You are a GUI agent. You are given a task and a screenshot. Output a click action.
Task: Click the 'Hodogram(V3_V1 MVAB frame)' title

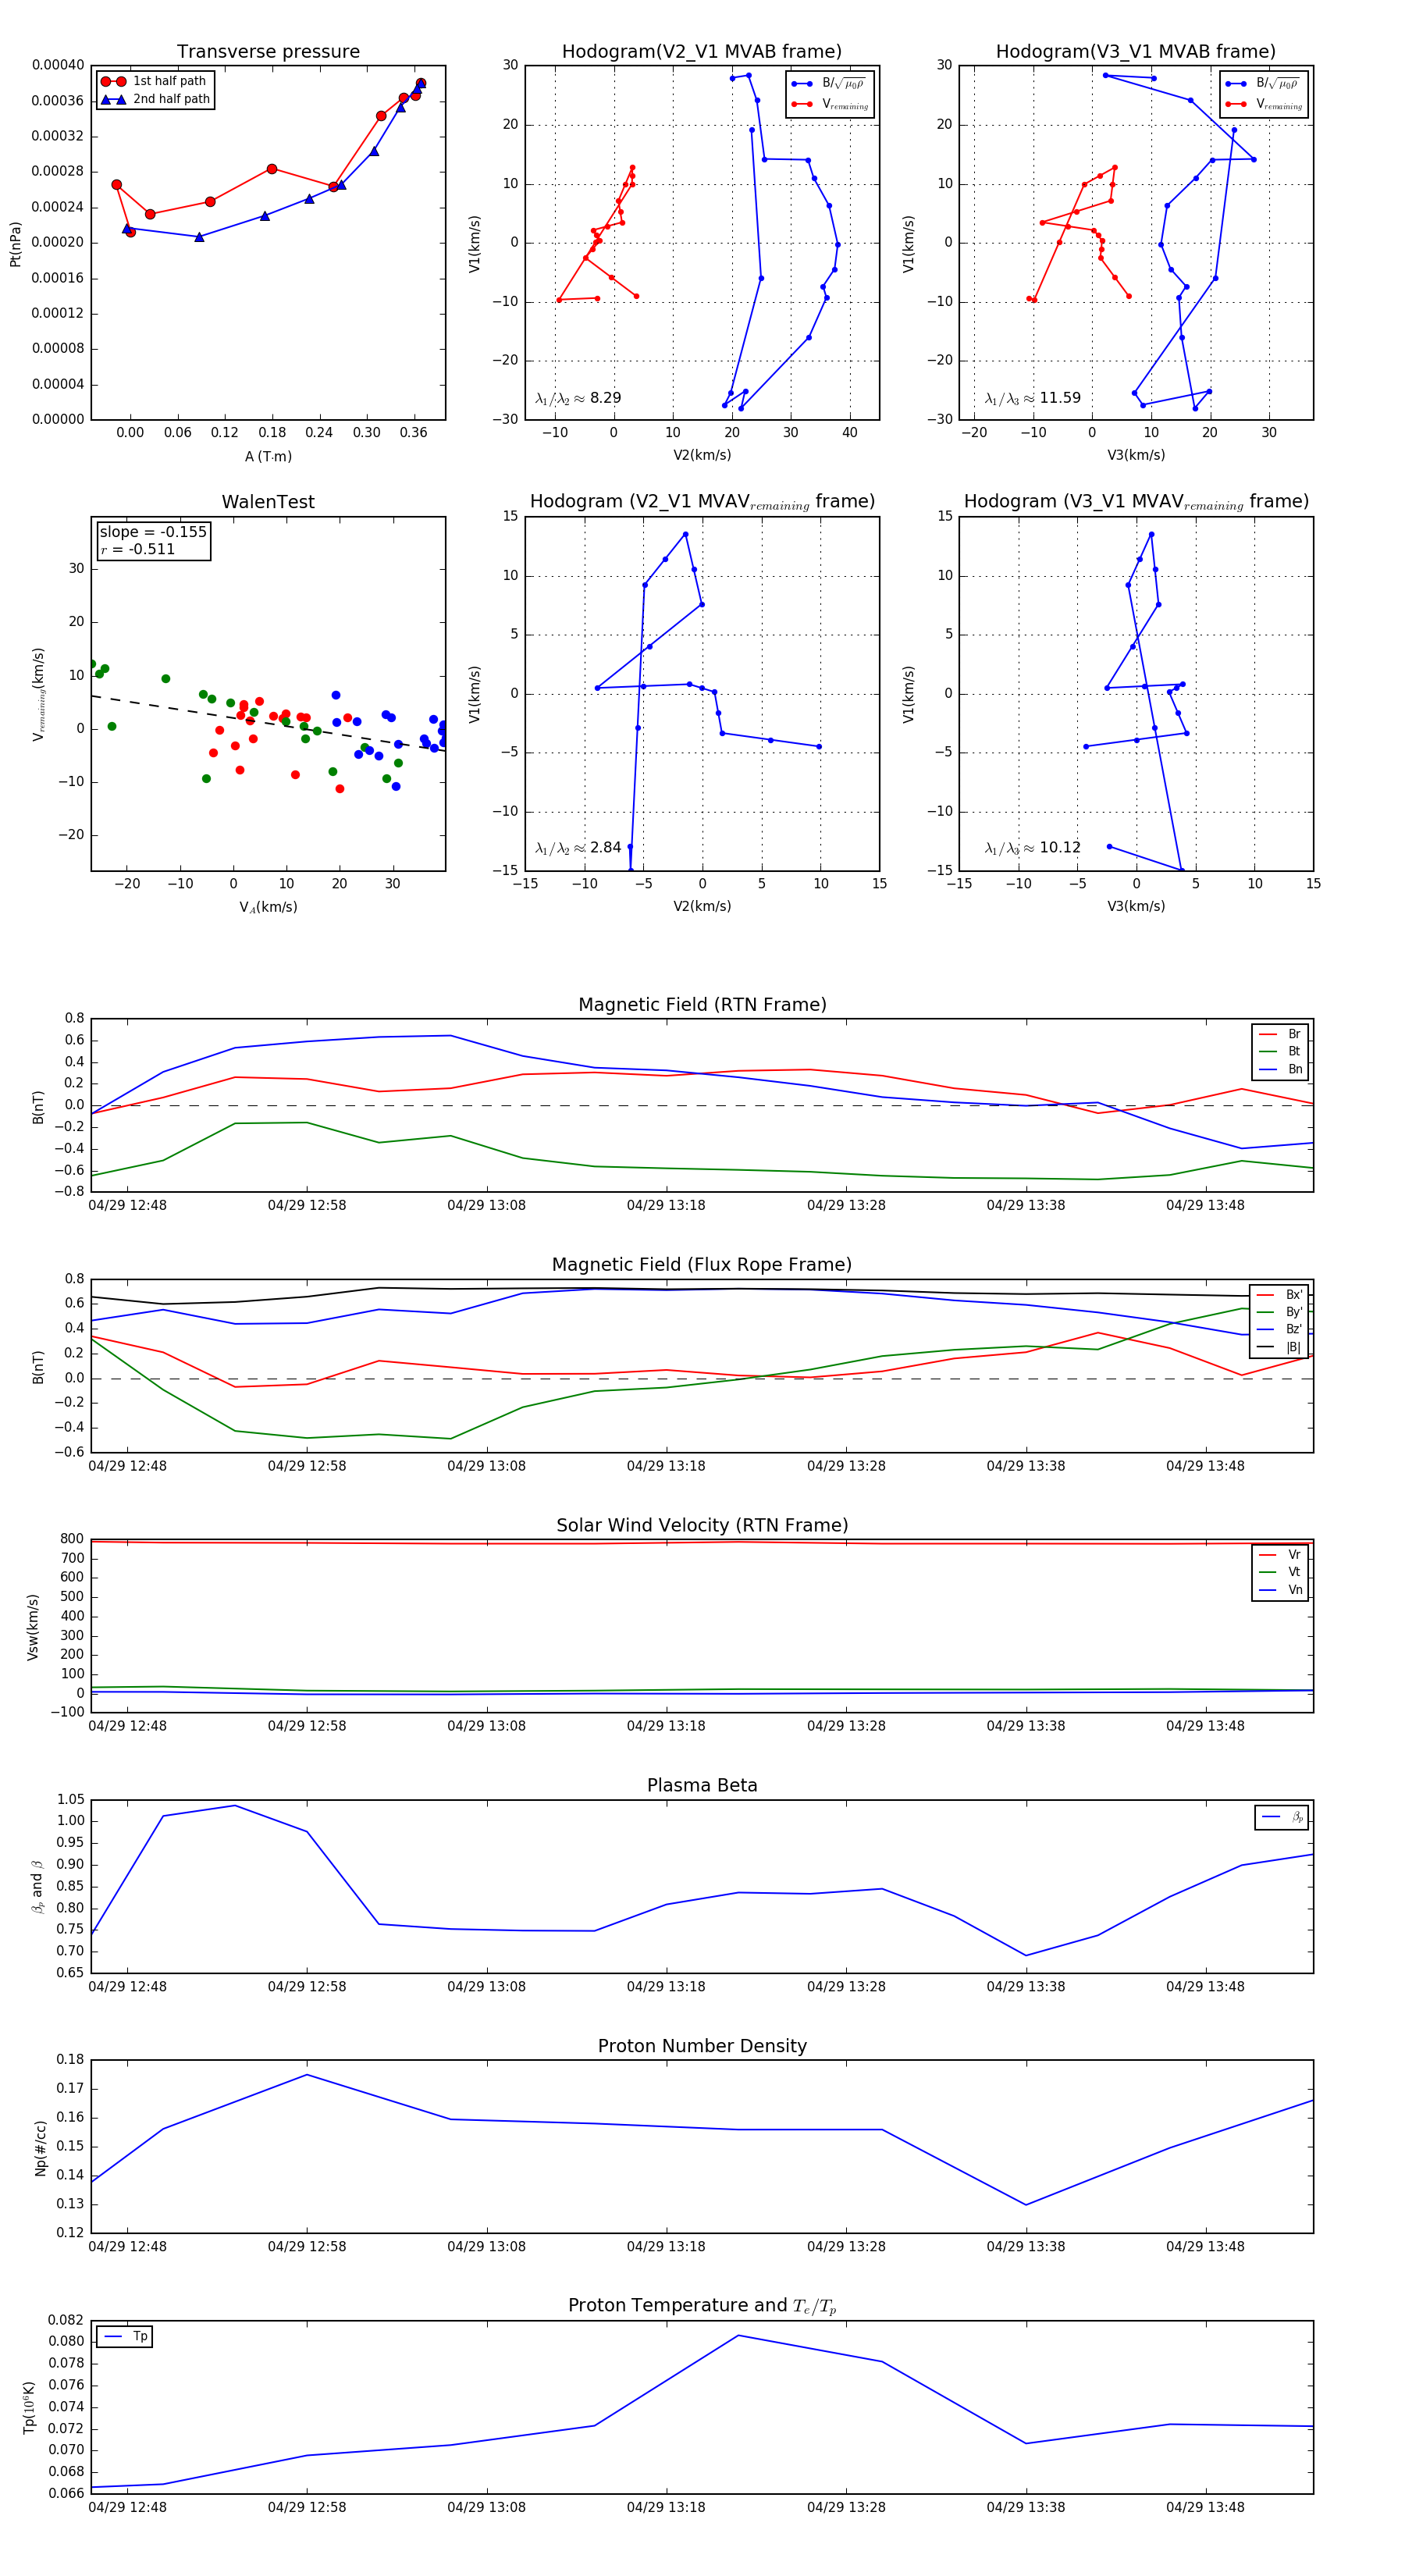click(1136, 52)
